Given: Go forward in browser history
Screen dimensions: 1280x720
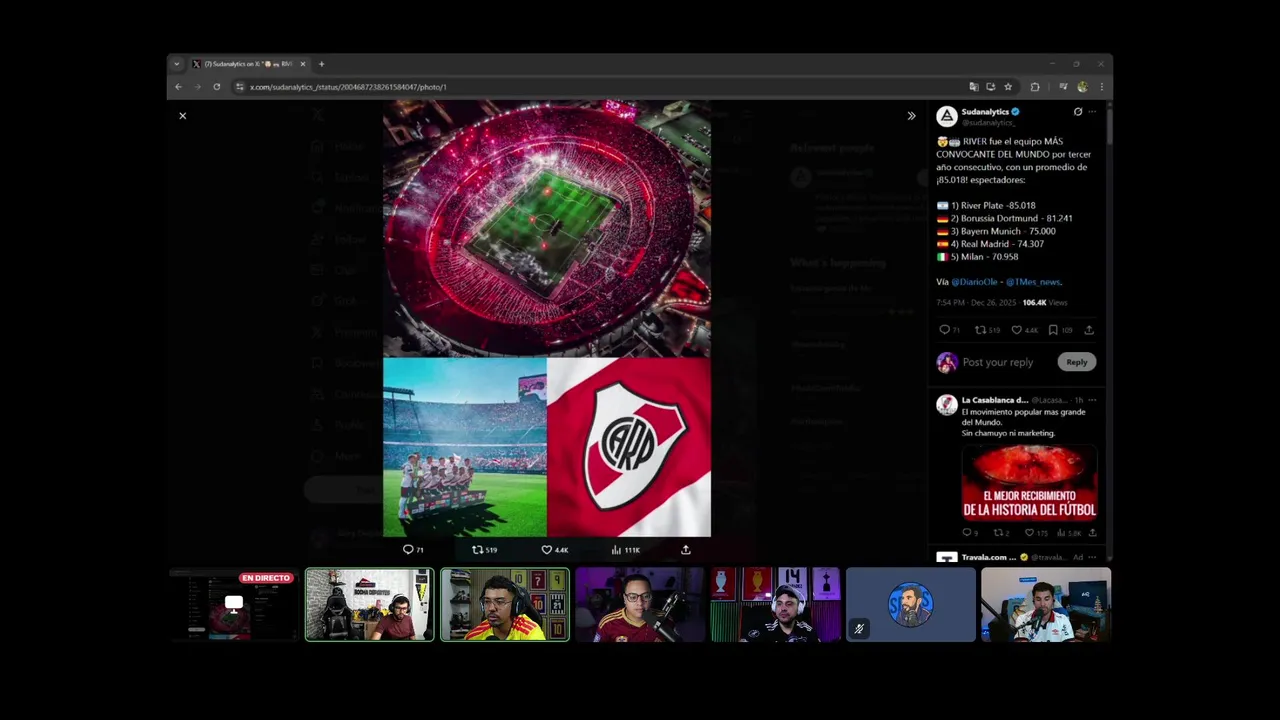Looking at the screenshot, I should click(197, 87).
